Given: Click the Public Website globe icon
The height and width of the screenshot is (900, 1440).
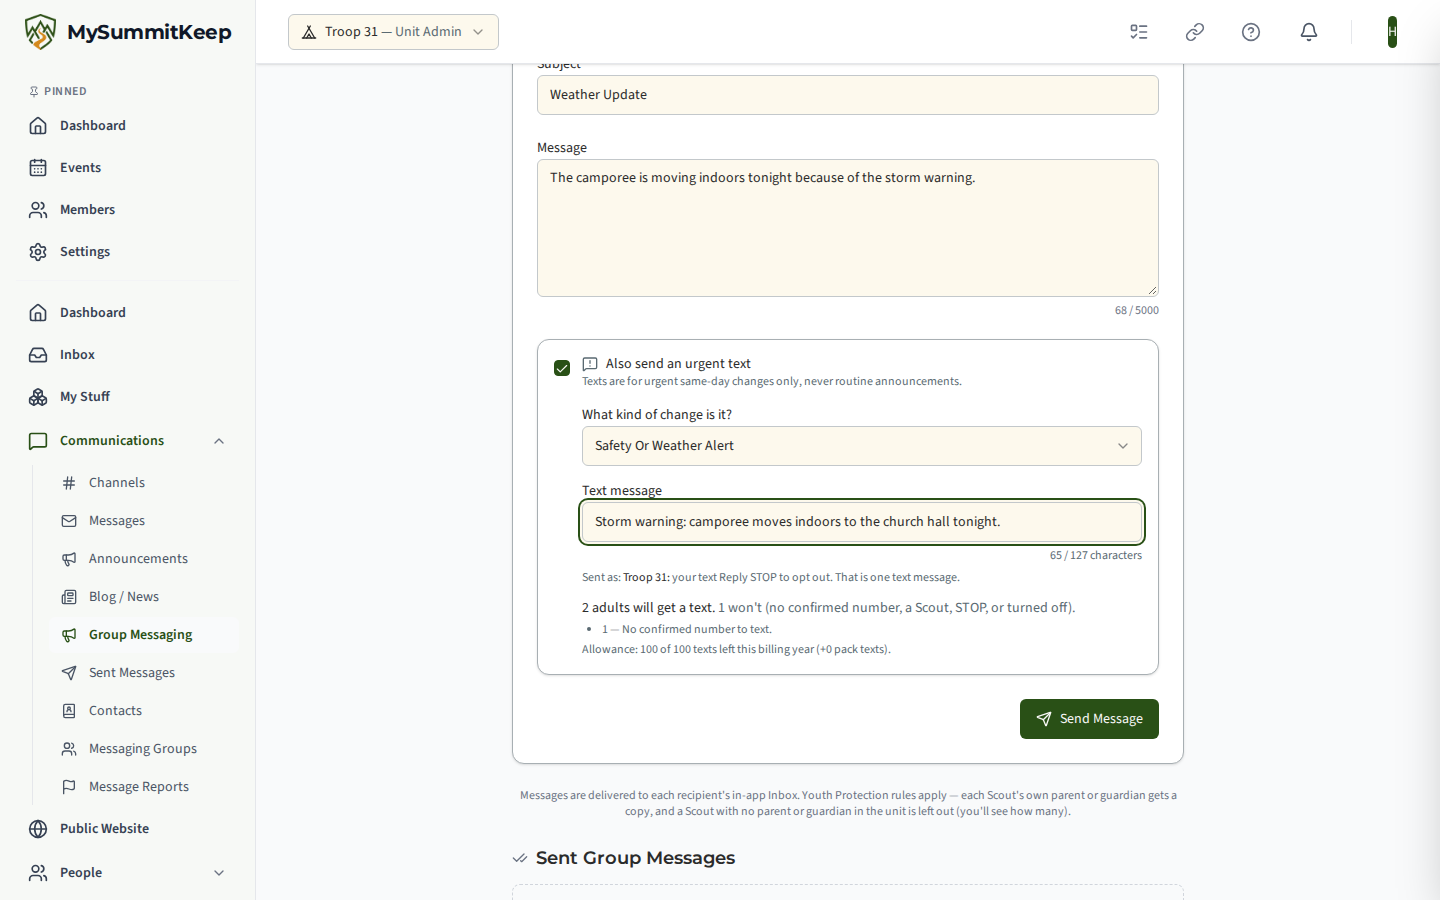Looking at the screenshot, I should (38, 829).
